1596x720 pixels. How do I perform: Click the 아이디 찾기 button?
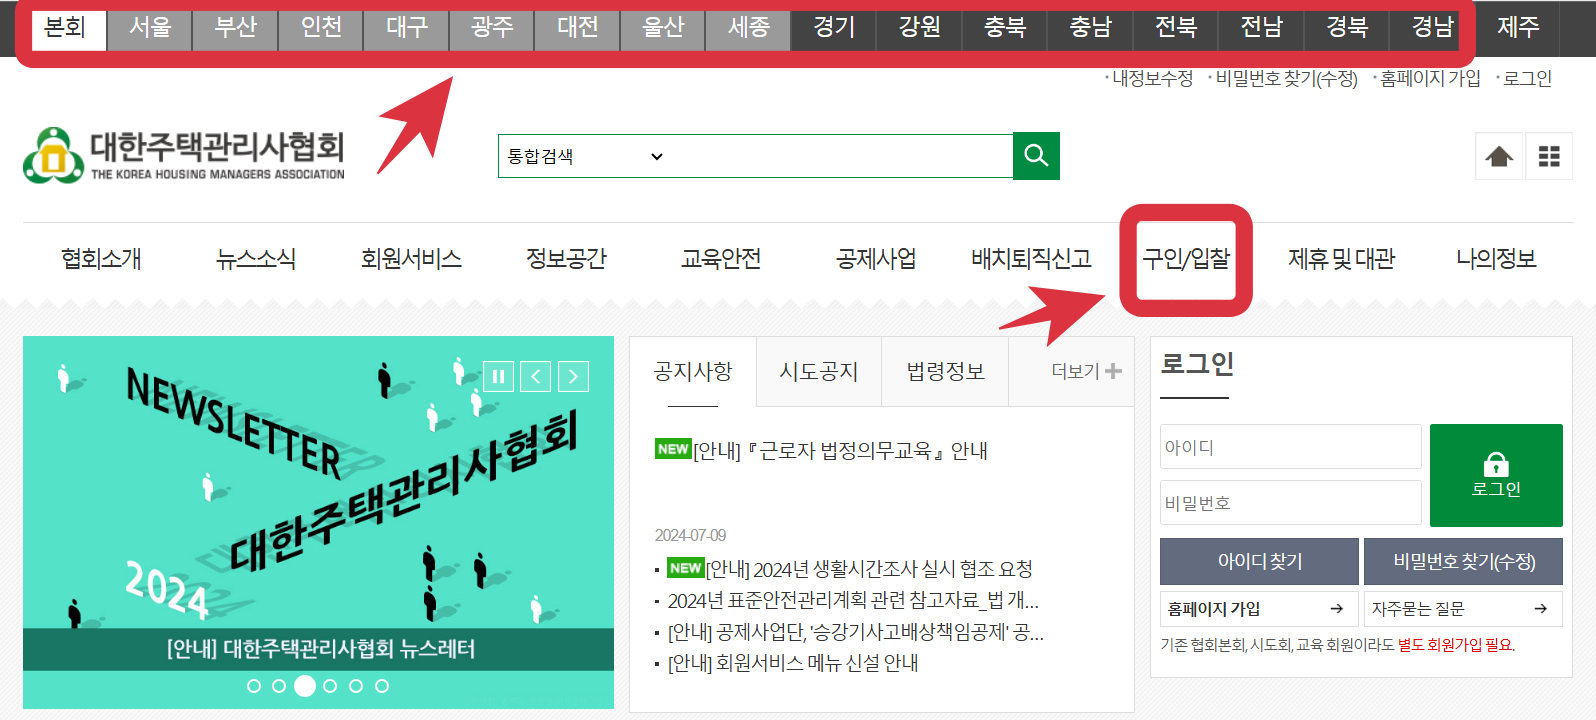point(1259,561)
